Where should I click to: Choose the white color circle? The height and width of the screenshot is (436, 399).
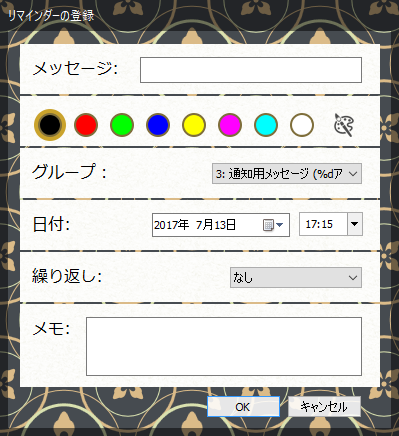(x=302, y=125)
